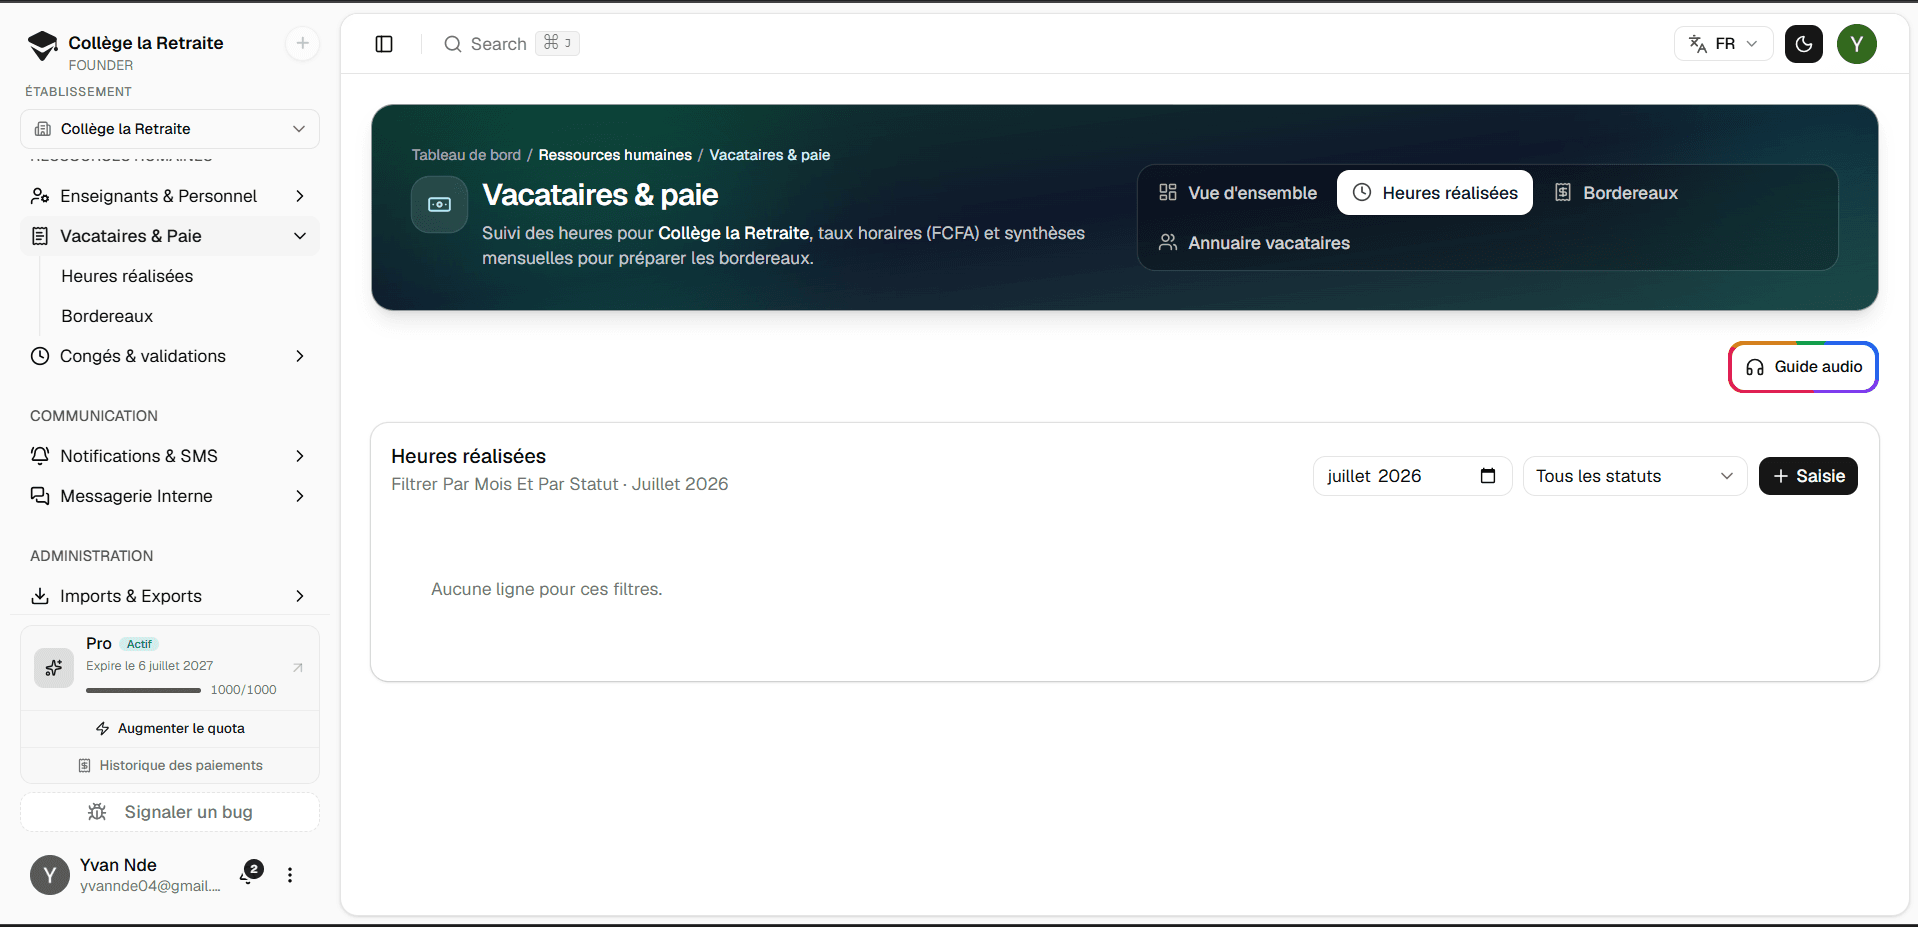Screen dimensions: 1918x927
Task: Open the FR language selector
Action: pos(1723,44)
